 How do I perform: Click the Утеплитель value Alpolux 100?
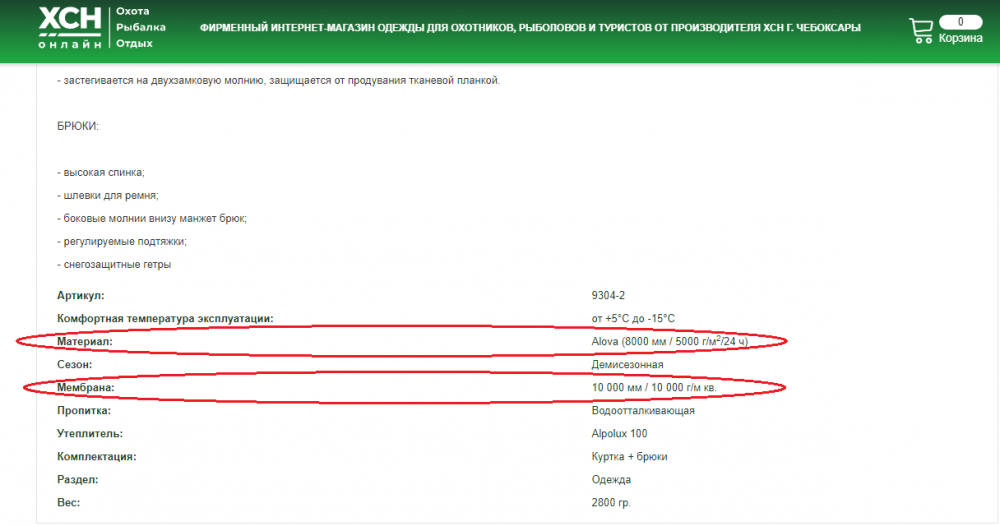620,433
